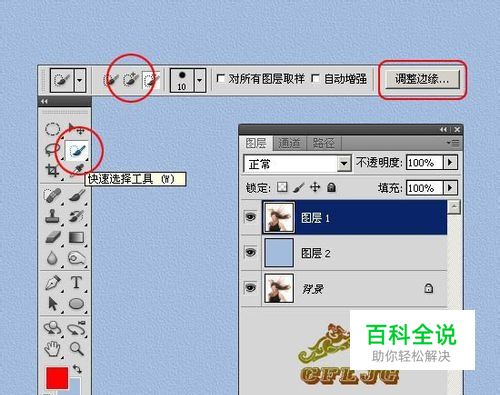Toggle visibility of 背景 layer

(251, 288)
